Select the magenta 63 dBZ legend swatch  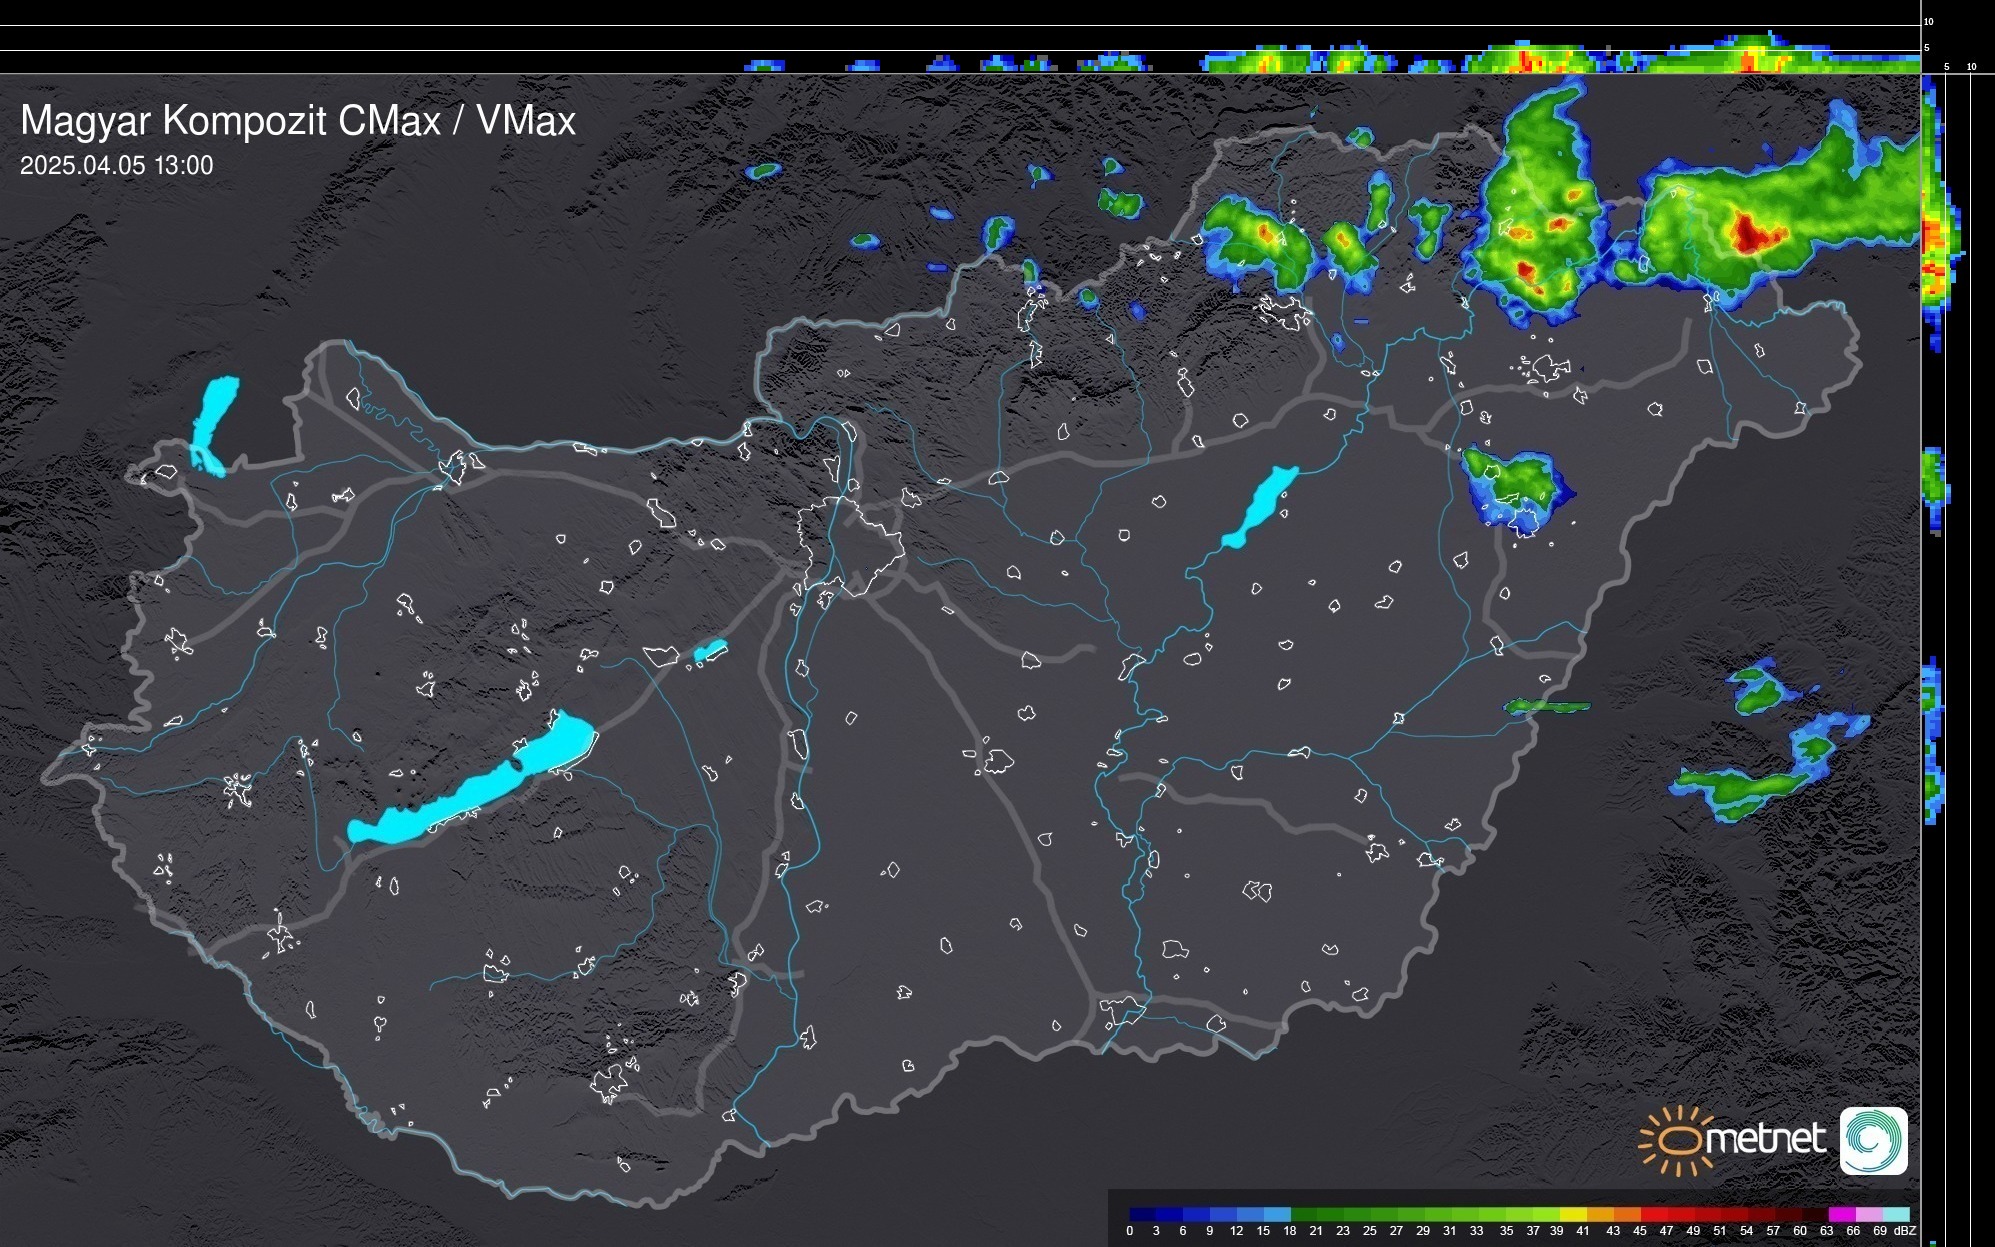pos(1841,1214)
